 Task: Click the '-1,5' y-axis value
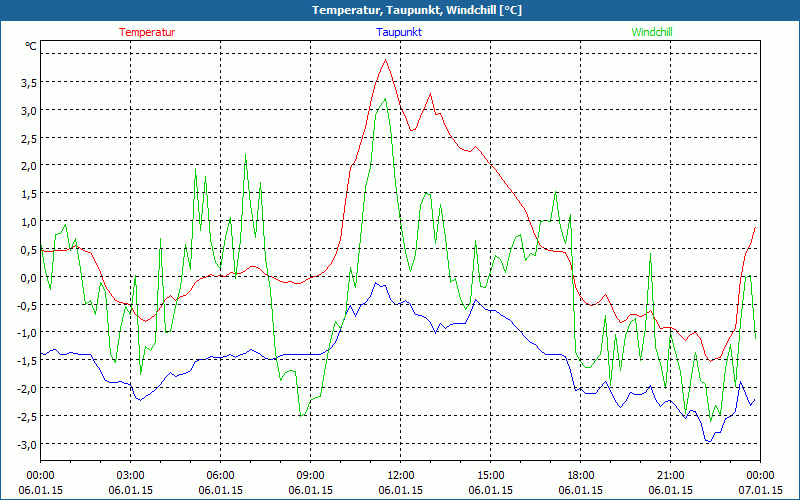(x=27, y=361)
